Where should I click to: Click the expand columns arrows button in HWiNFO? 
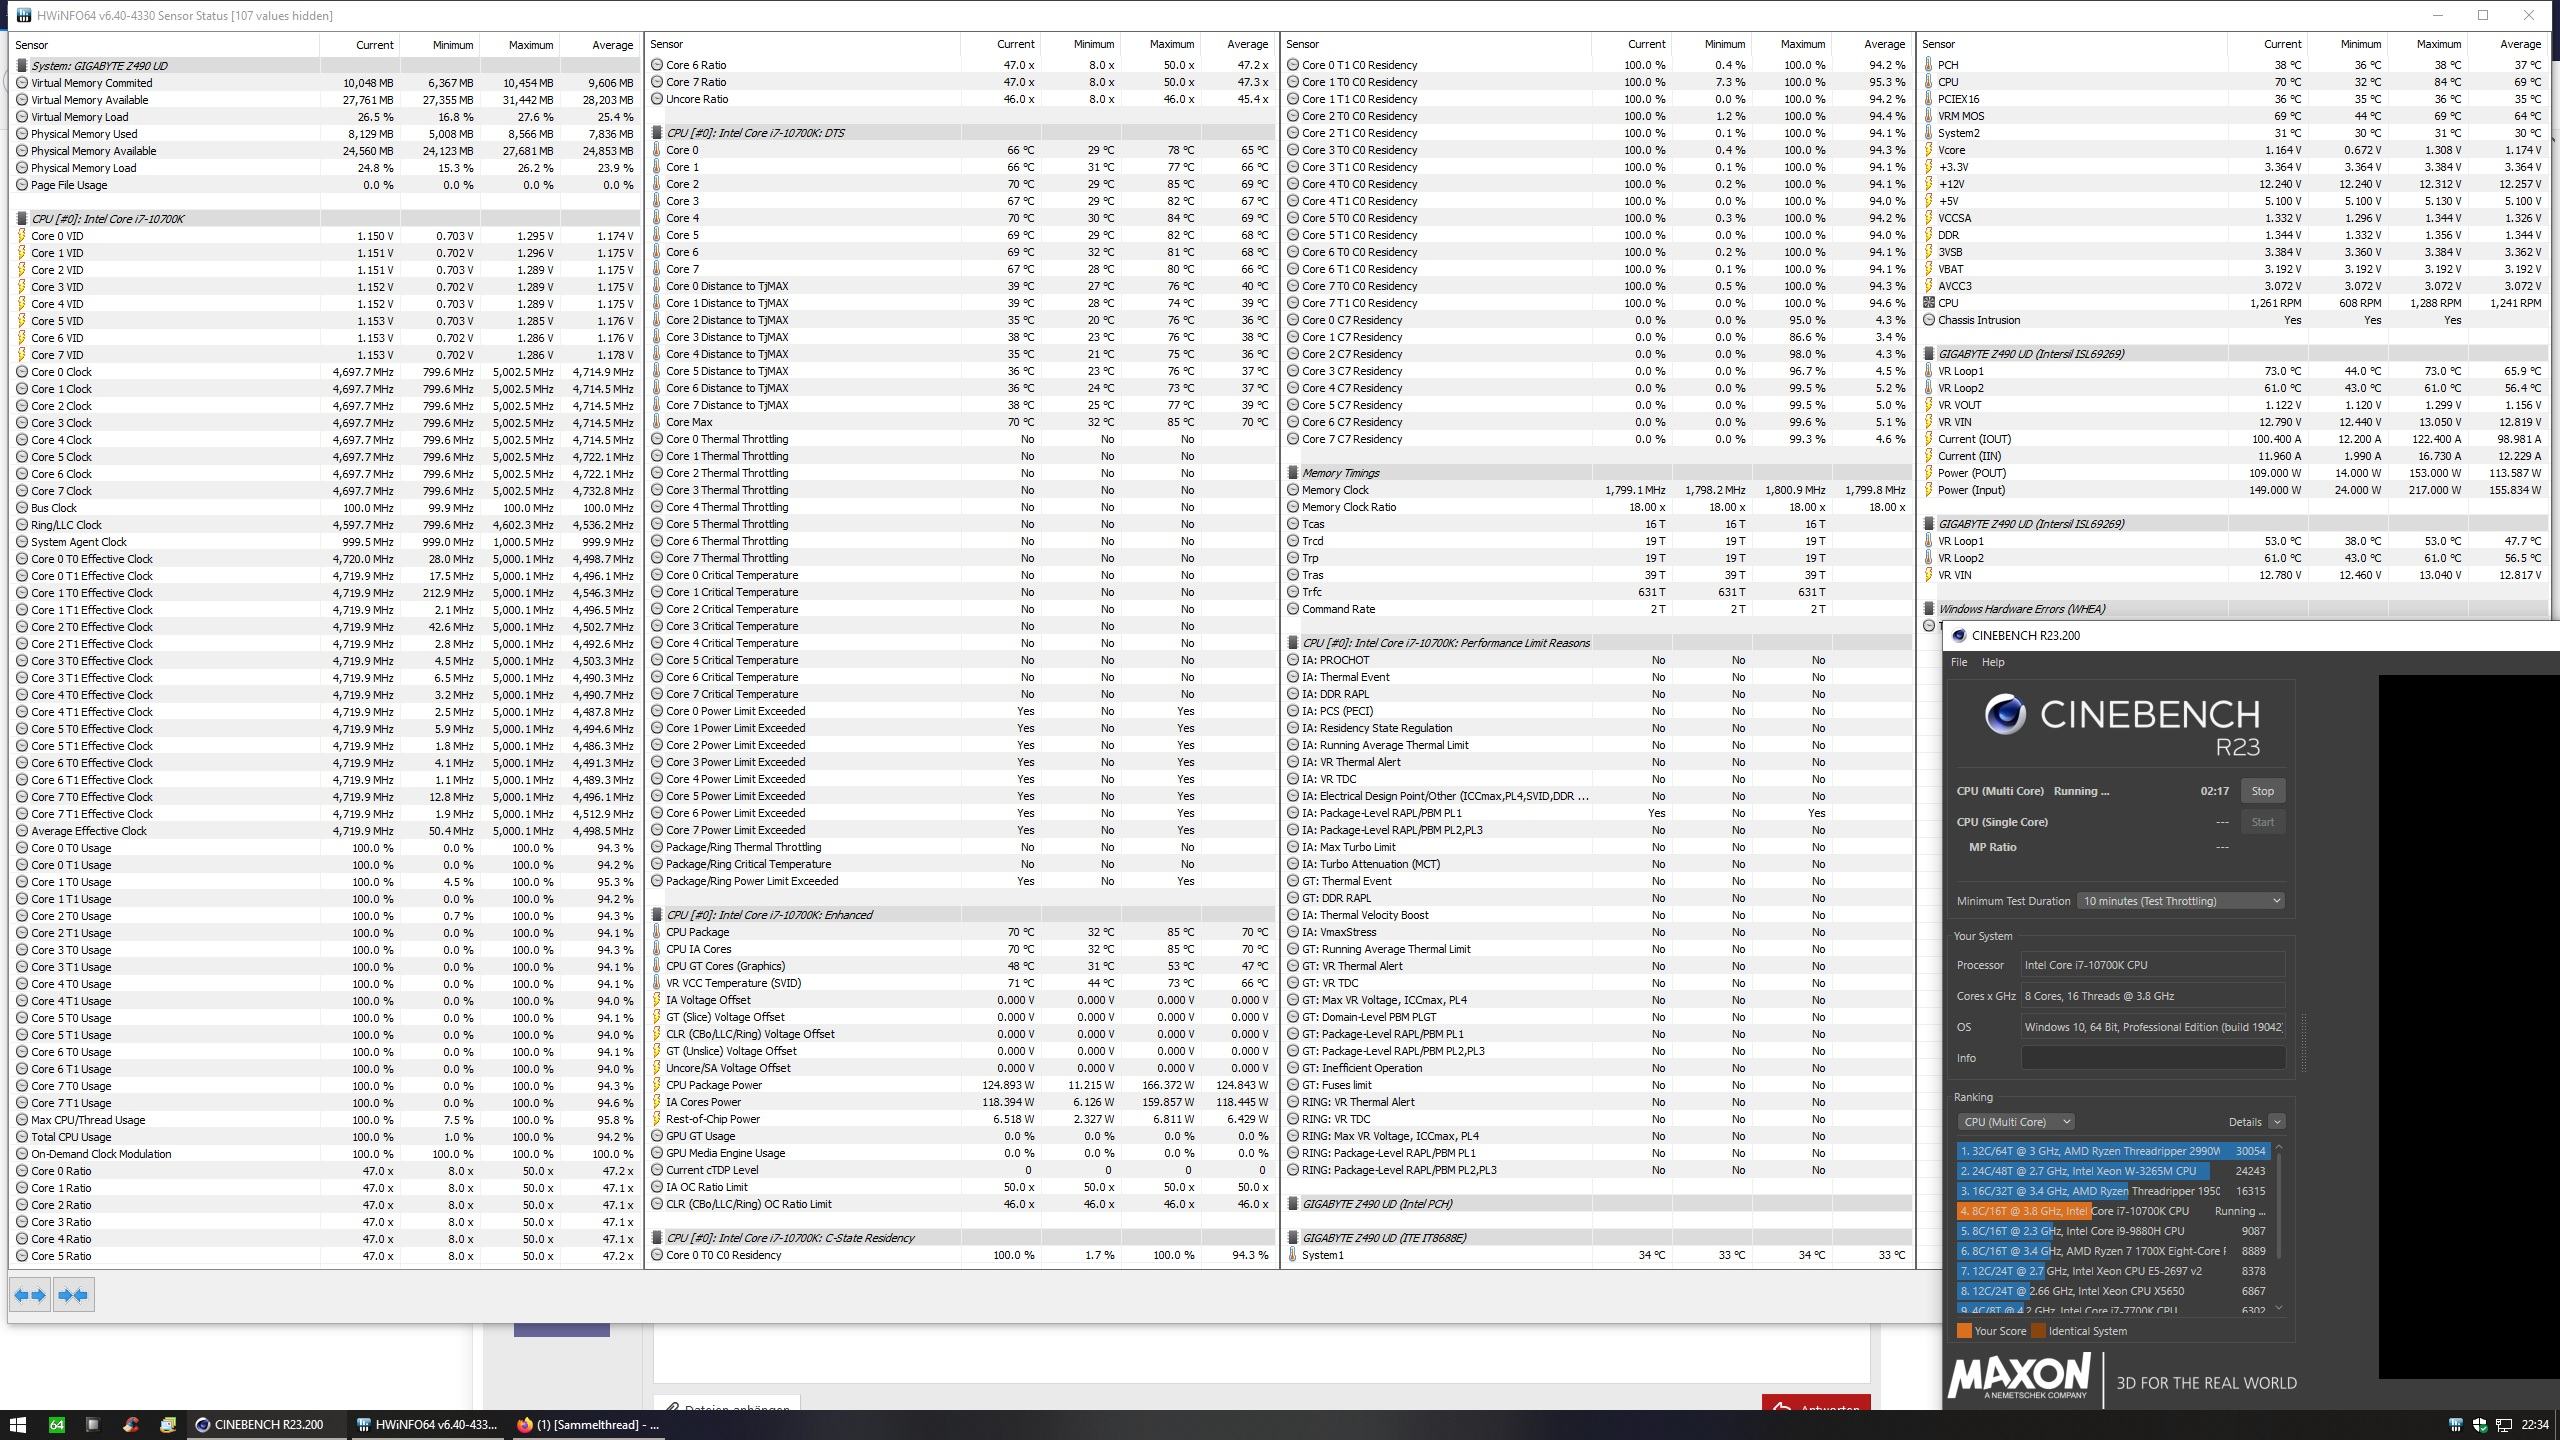click(x=30, y=1295)
